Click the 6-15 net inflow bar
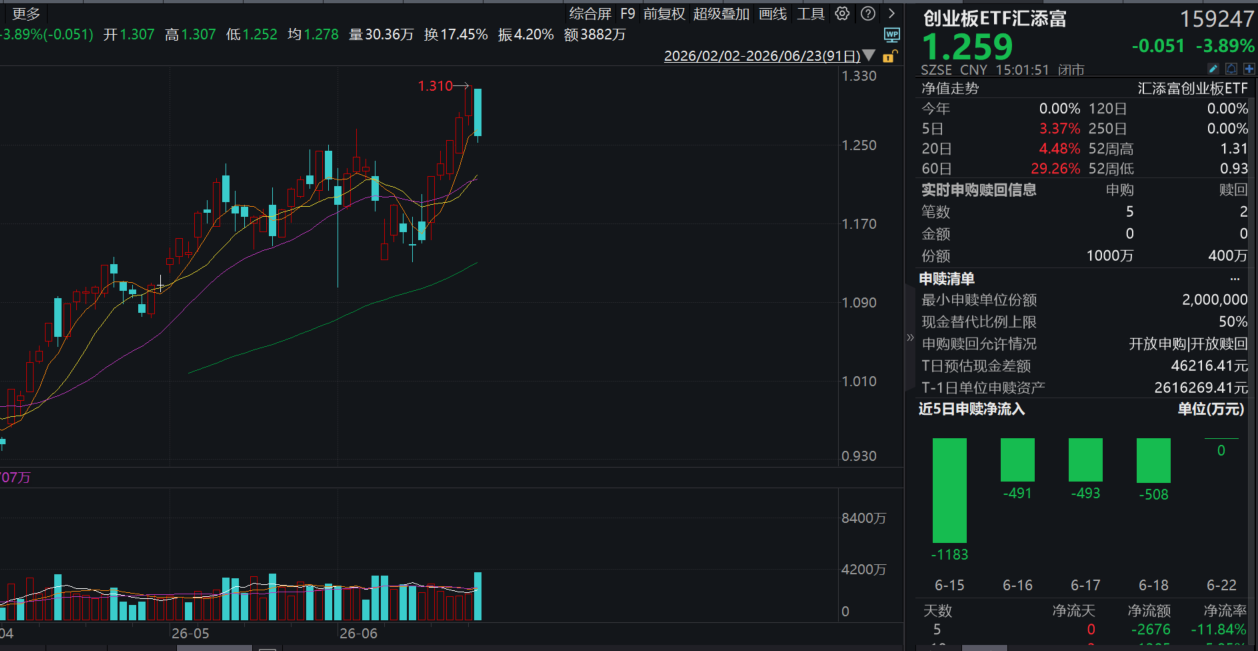Image resolution: width=1258 pixels, height=651 pixels. click(950, 491)
